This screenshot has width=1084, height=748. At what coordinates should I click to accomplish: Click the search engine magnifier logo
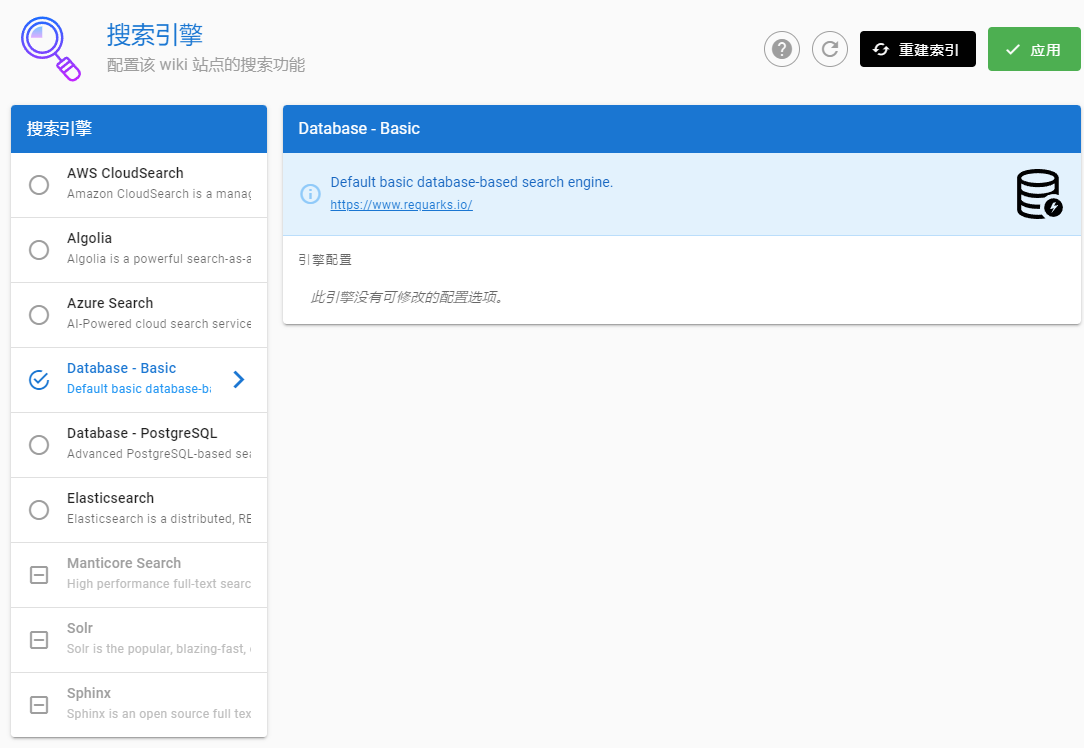click(50, 49)
